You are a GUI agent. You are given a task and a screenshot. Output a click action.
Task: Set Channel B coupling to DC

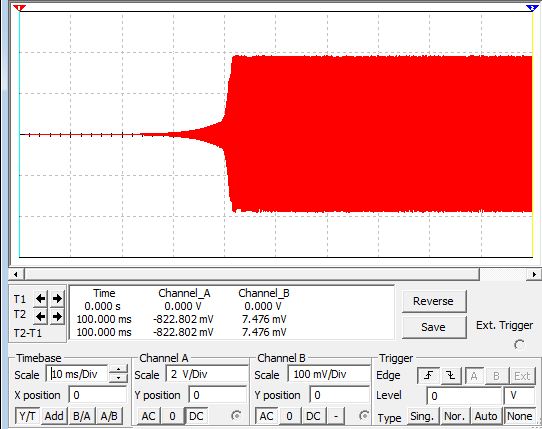tap(313, 416)
